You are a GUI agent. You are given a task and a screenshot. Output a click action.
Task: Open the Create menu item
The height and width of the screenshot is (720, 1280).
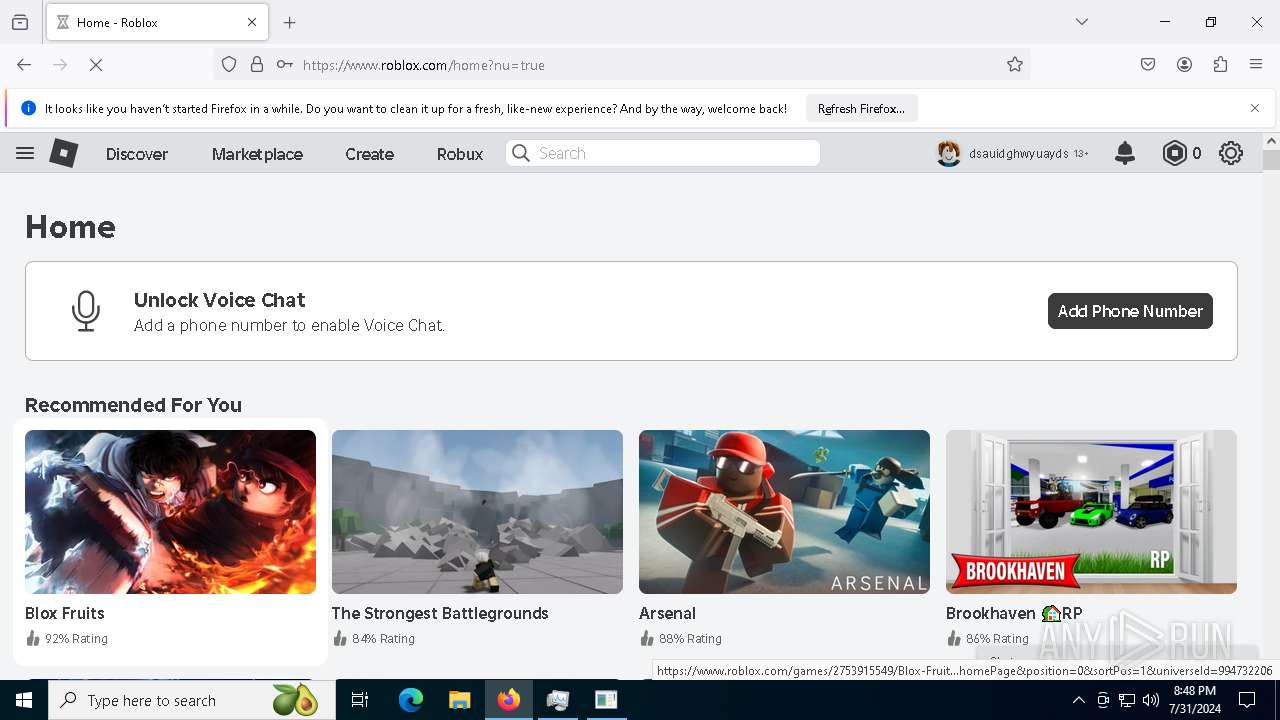pos(369,154)
